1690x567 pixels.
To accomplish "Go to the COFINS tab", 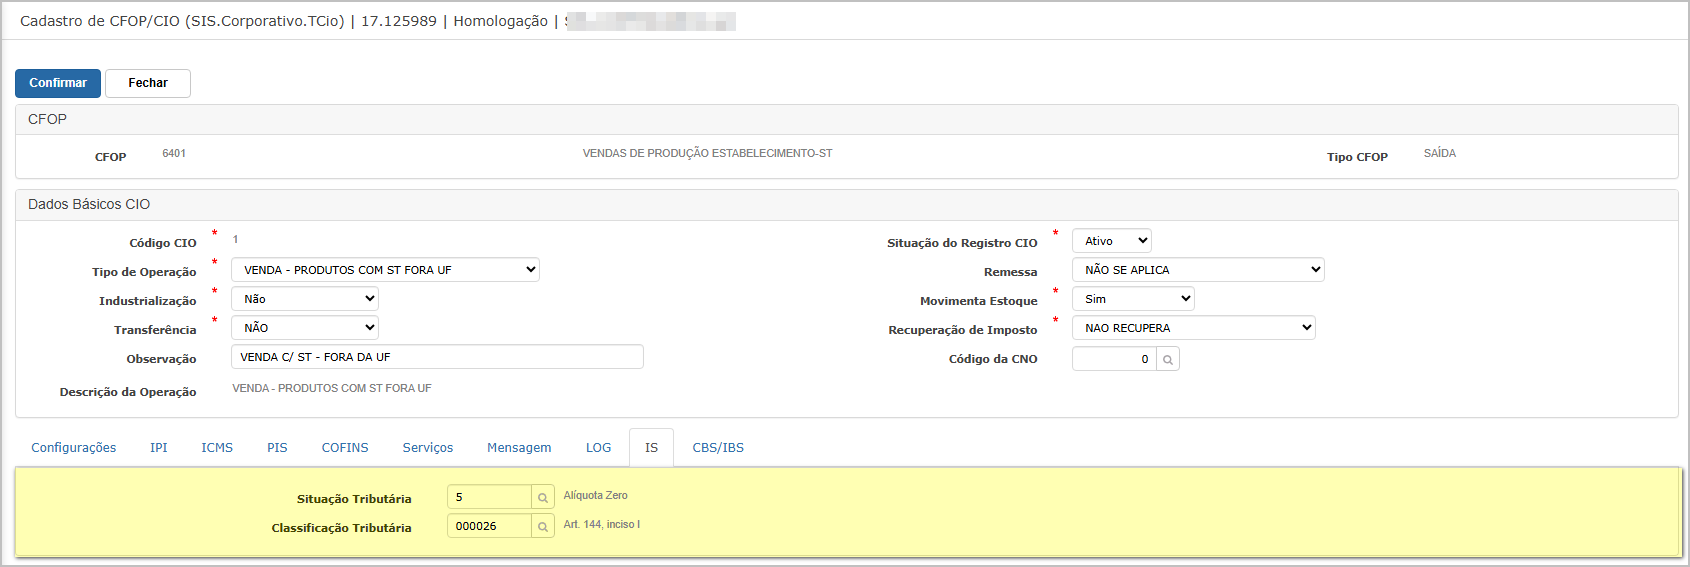I will click(x=345, y=448).
